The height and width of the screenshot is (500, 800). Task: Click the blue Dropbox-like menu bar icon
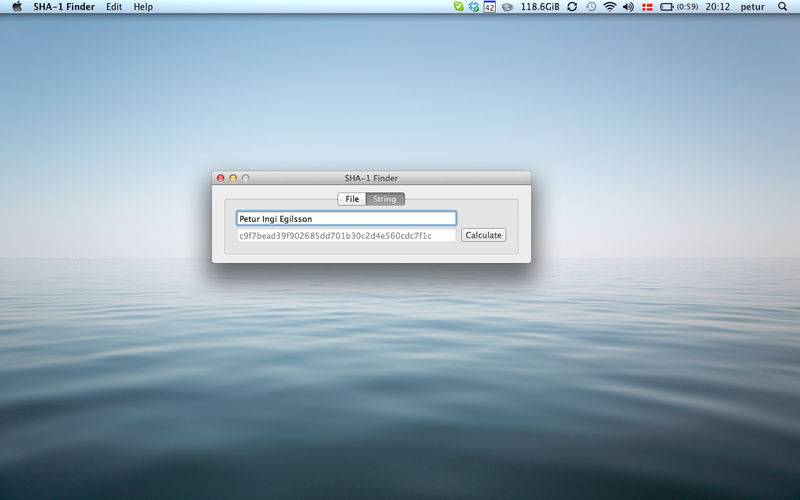(x=474, y=7)
